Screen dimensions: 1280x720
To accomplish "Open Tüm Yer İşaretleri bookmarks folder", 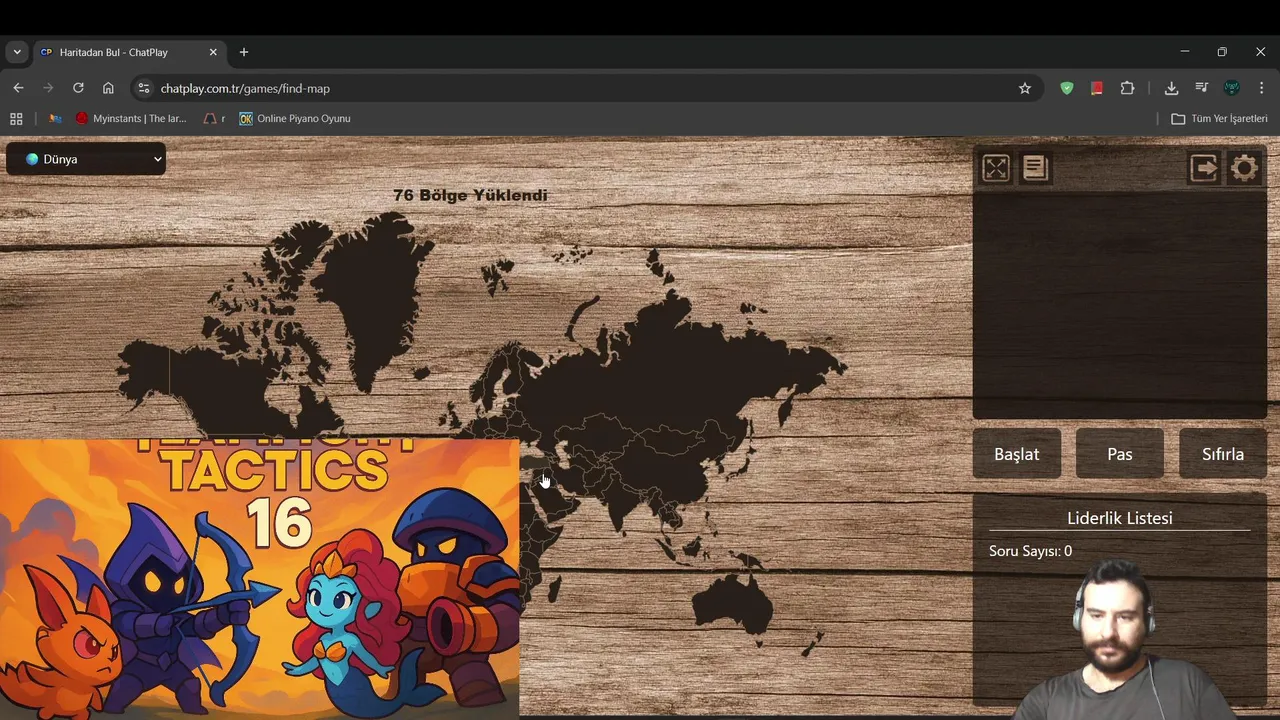I will click(1219, 118).
